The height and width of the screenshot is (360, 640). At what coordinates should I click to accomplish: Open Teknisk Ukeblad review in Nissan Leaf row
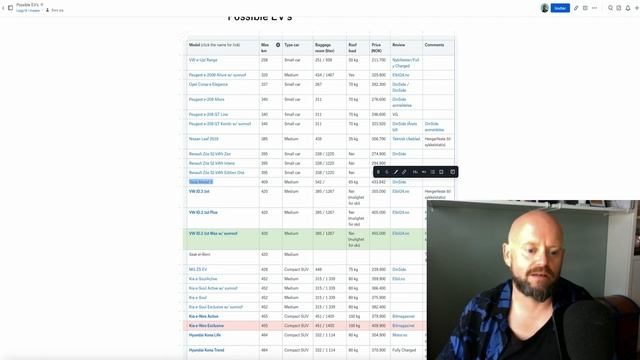pos(406,139)
